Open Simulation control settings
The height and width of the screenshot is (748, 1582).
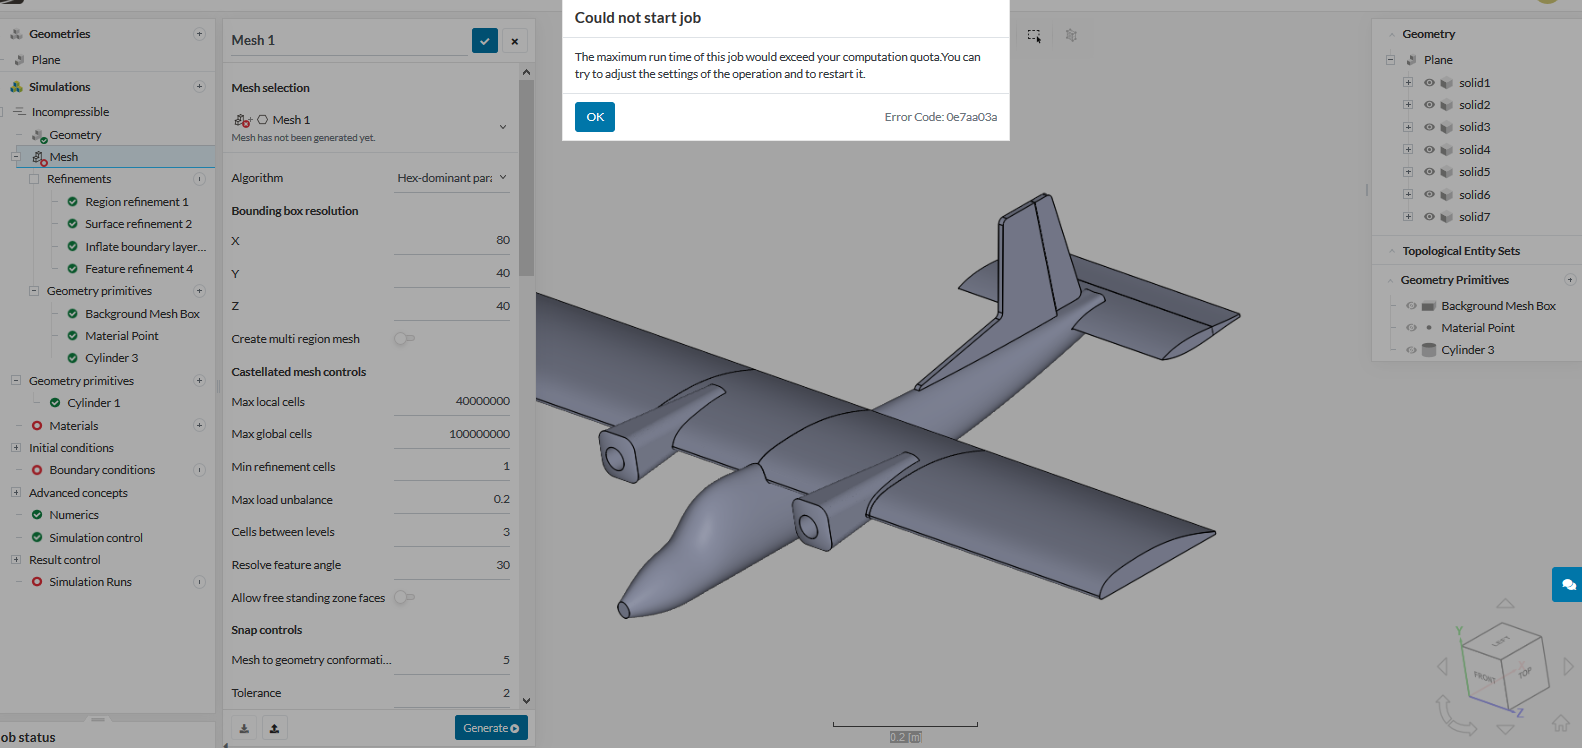click(x=96, y=538)
